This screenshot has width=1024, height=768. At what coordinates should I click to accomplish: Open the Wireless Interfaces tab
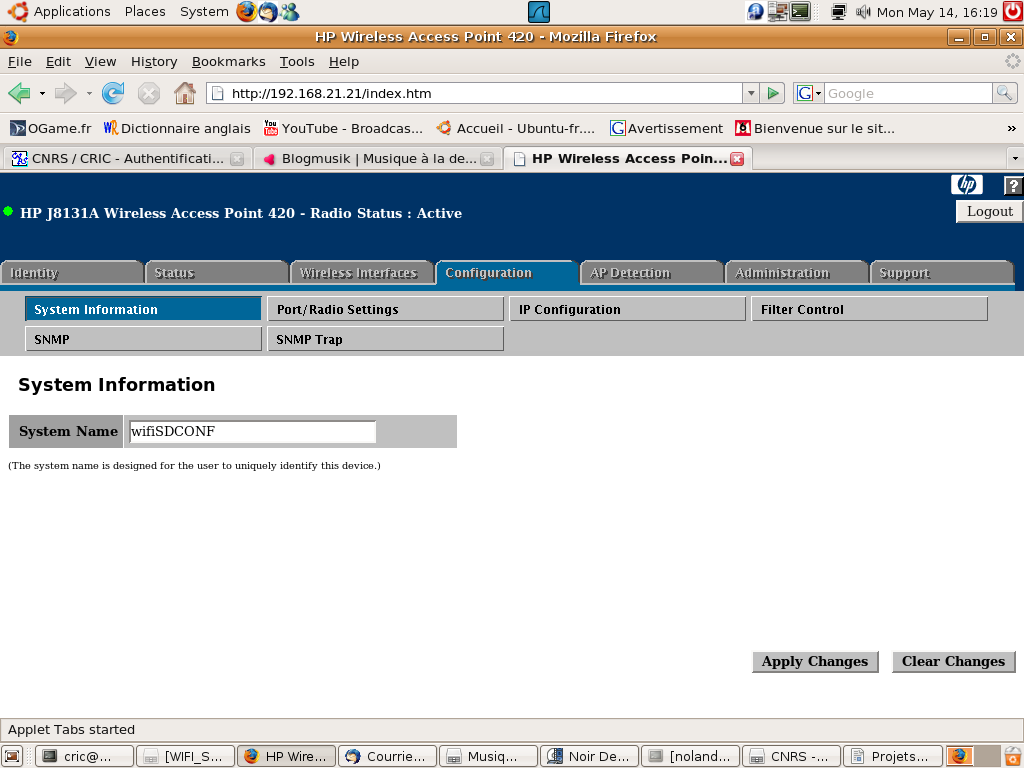pos(361,272)
